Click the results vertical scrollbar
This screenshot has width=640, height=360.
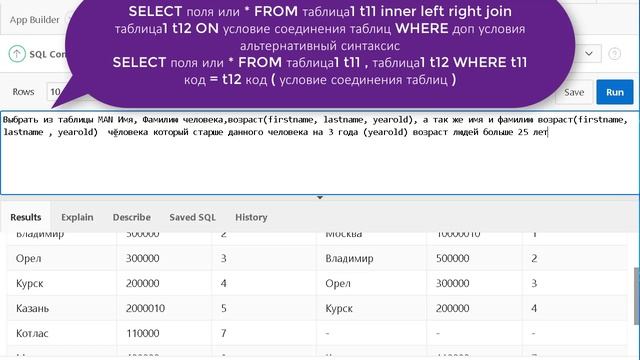(637, 296)
